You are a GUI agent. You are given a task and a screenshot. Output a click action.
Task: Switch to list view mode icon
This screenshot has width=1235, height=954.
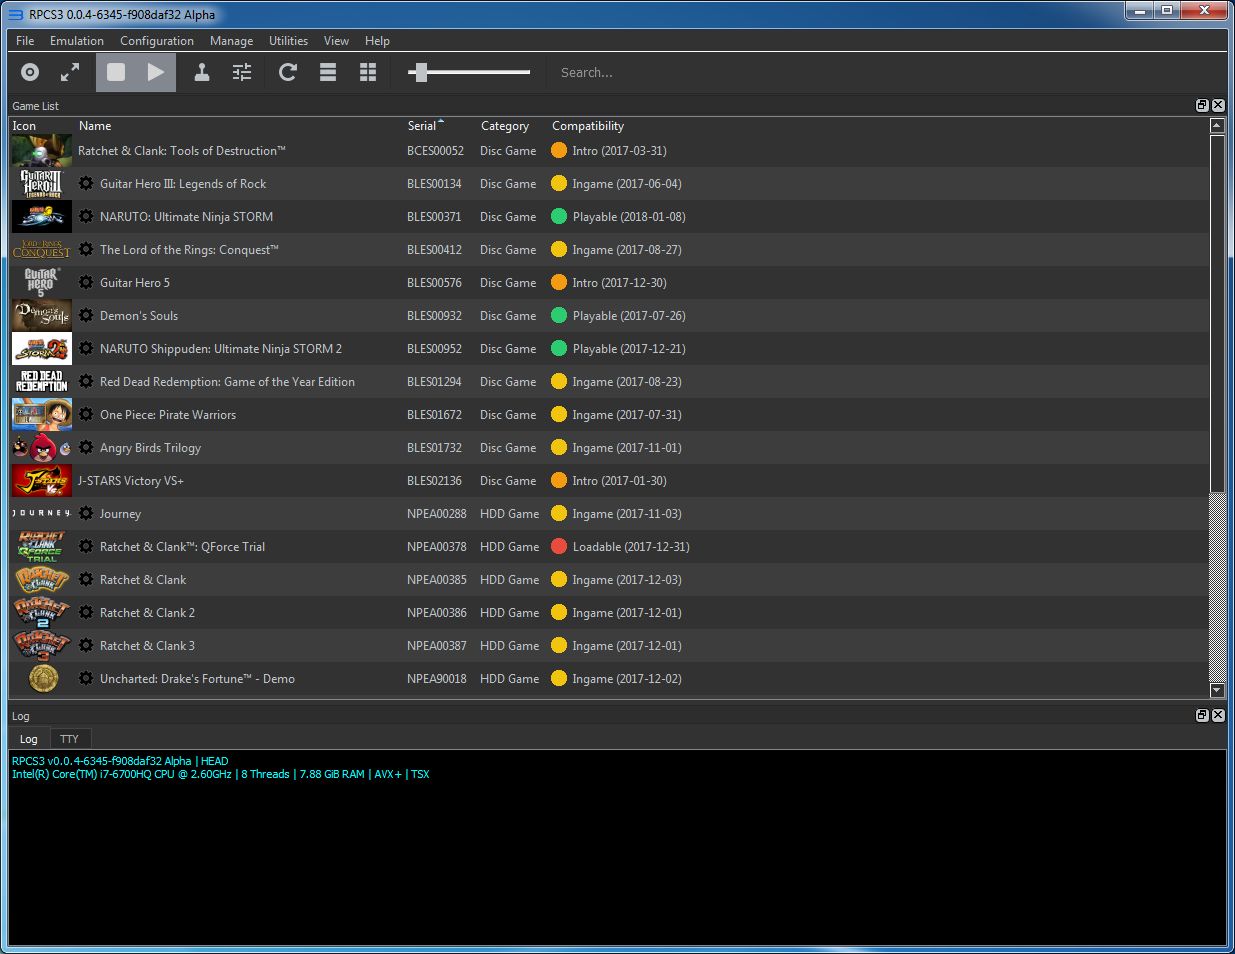pos(328,72)
